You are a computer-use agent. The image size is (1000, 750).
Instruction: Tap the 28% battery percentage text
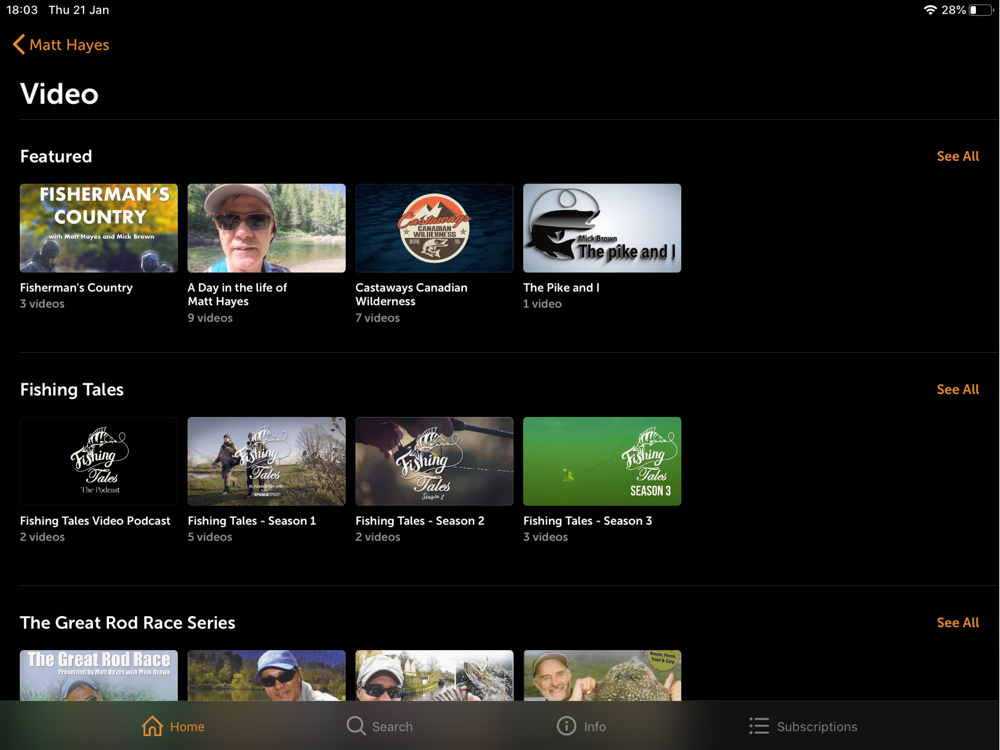tap(953, 10)
